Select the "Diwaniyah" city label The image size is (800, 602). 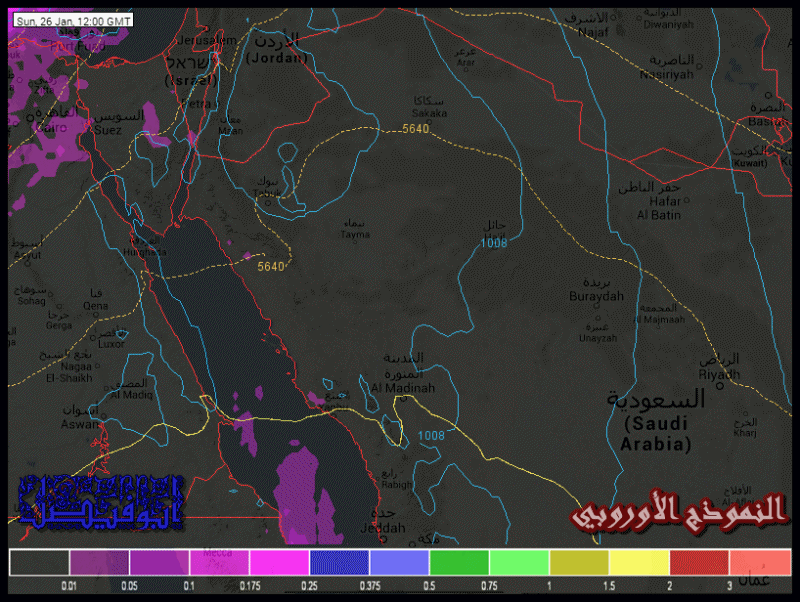668,24
